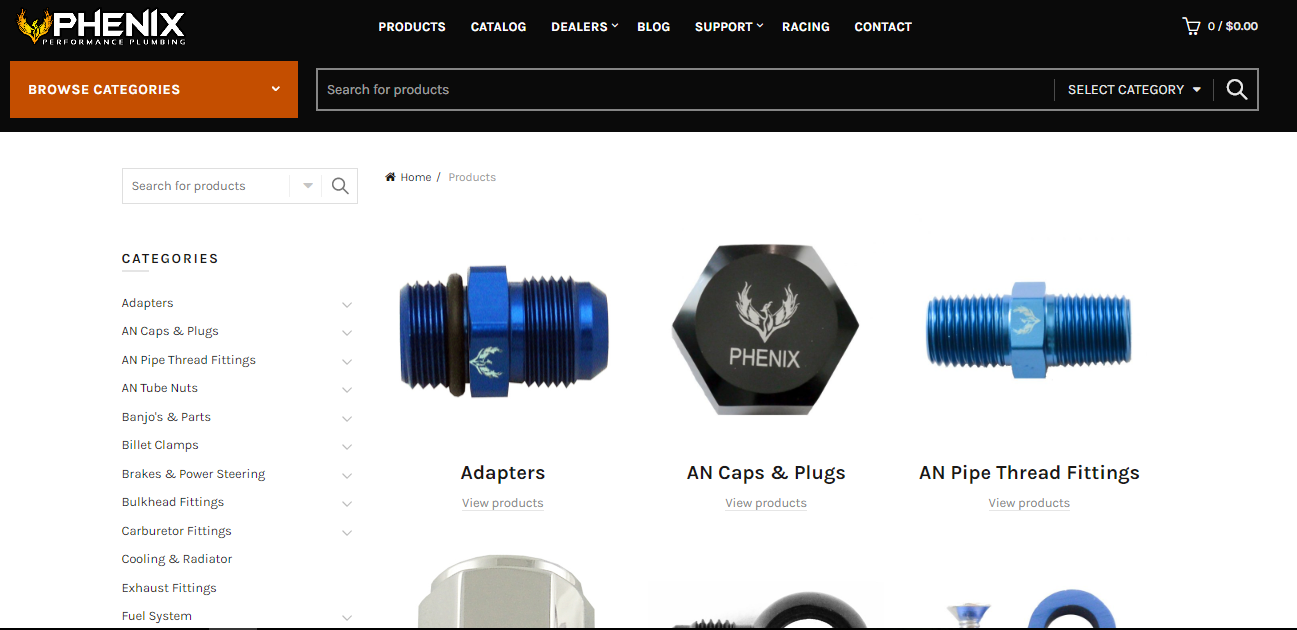
Task: Open the sidebar search category arrow
Action: click(x=307, y=186)
